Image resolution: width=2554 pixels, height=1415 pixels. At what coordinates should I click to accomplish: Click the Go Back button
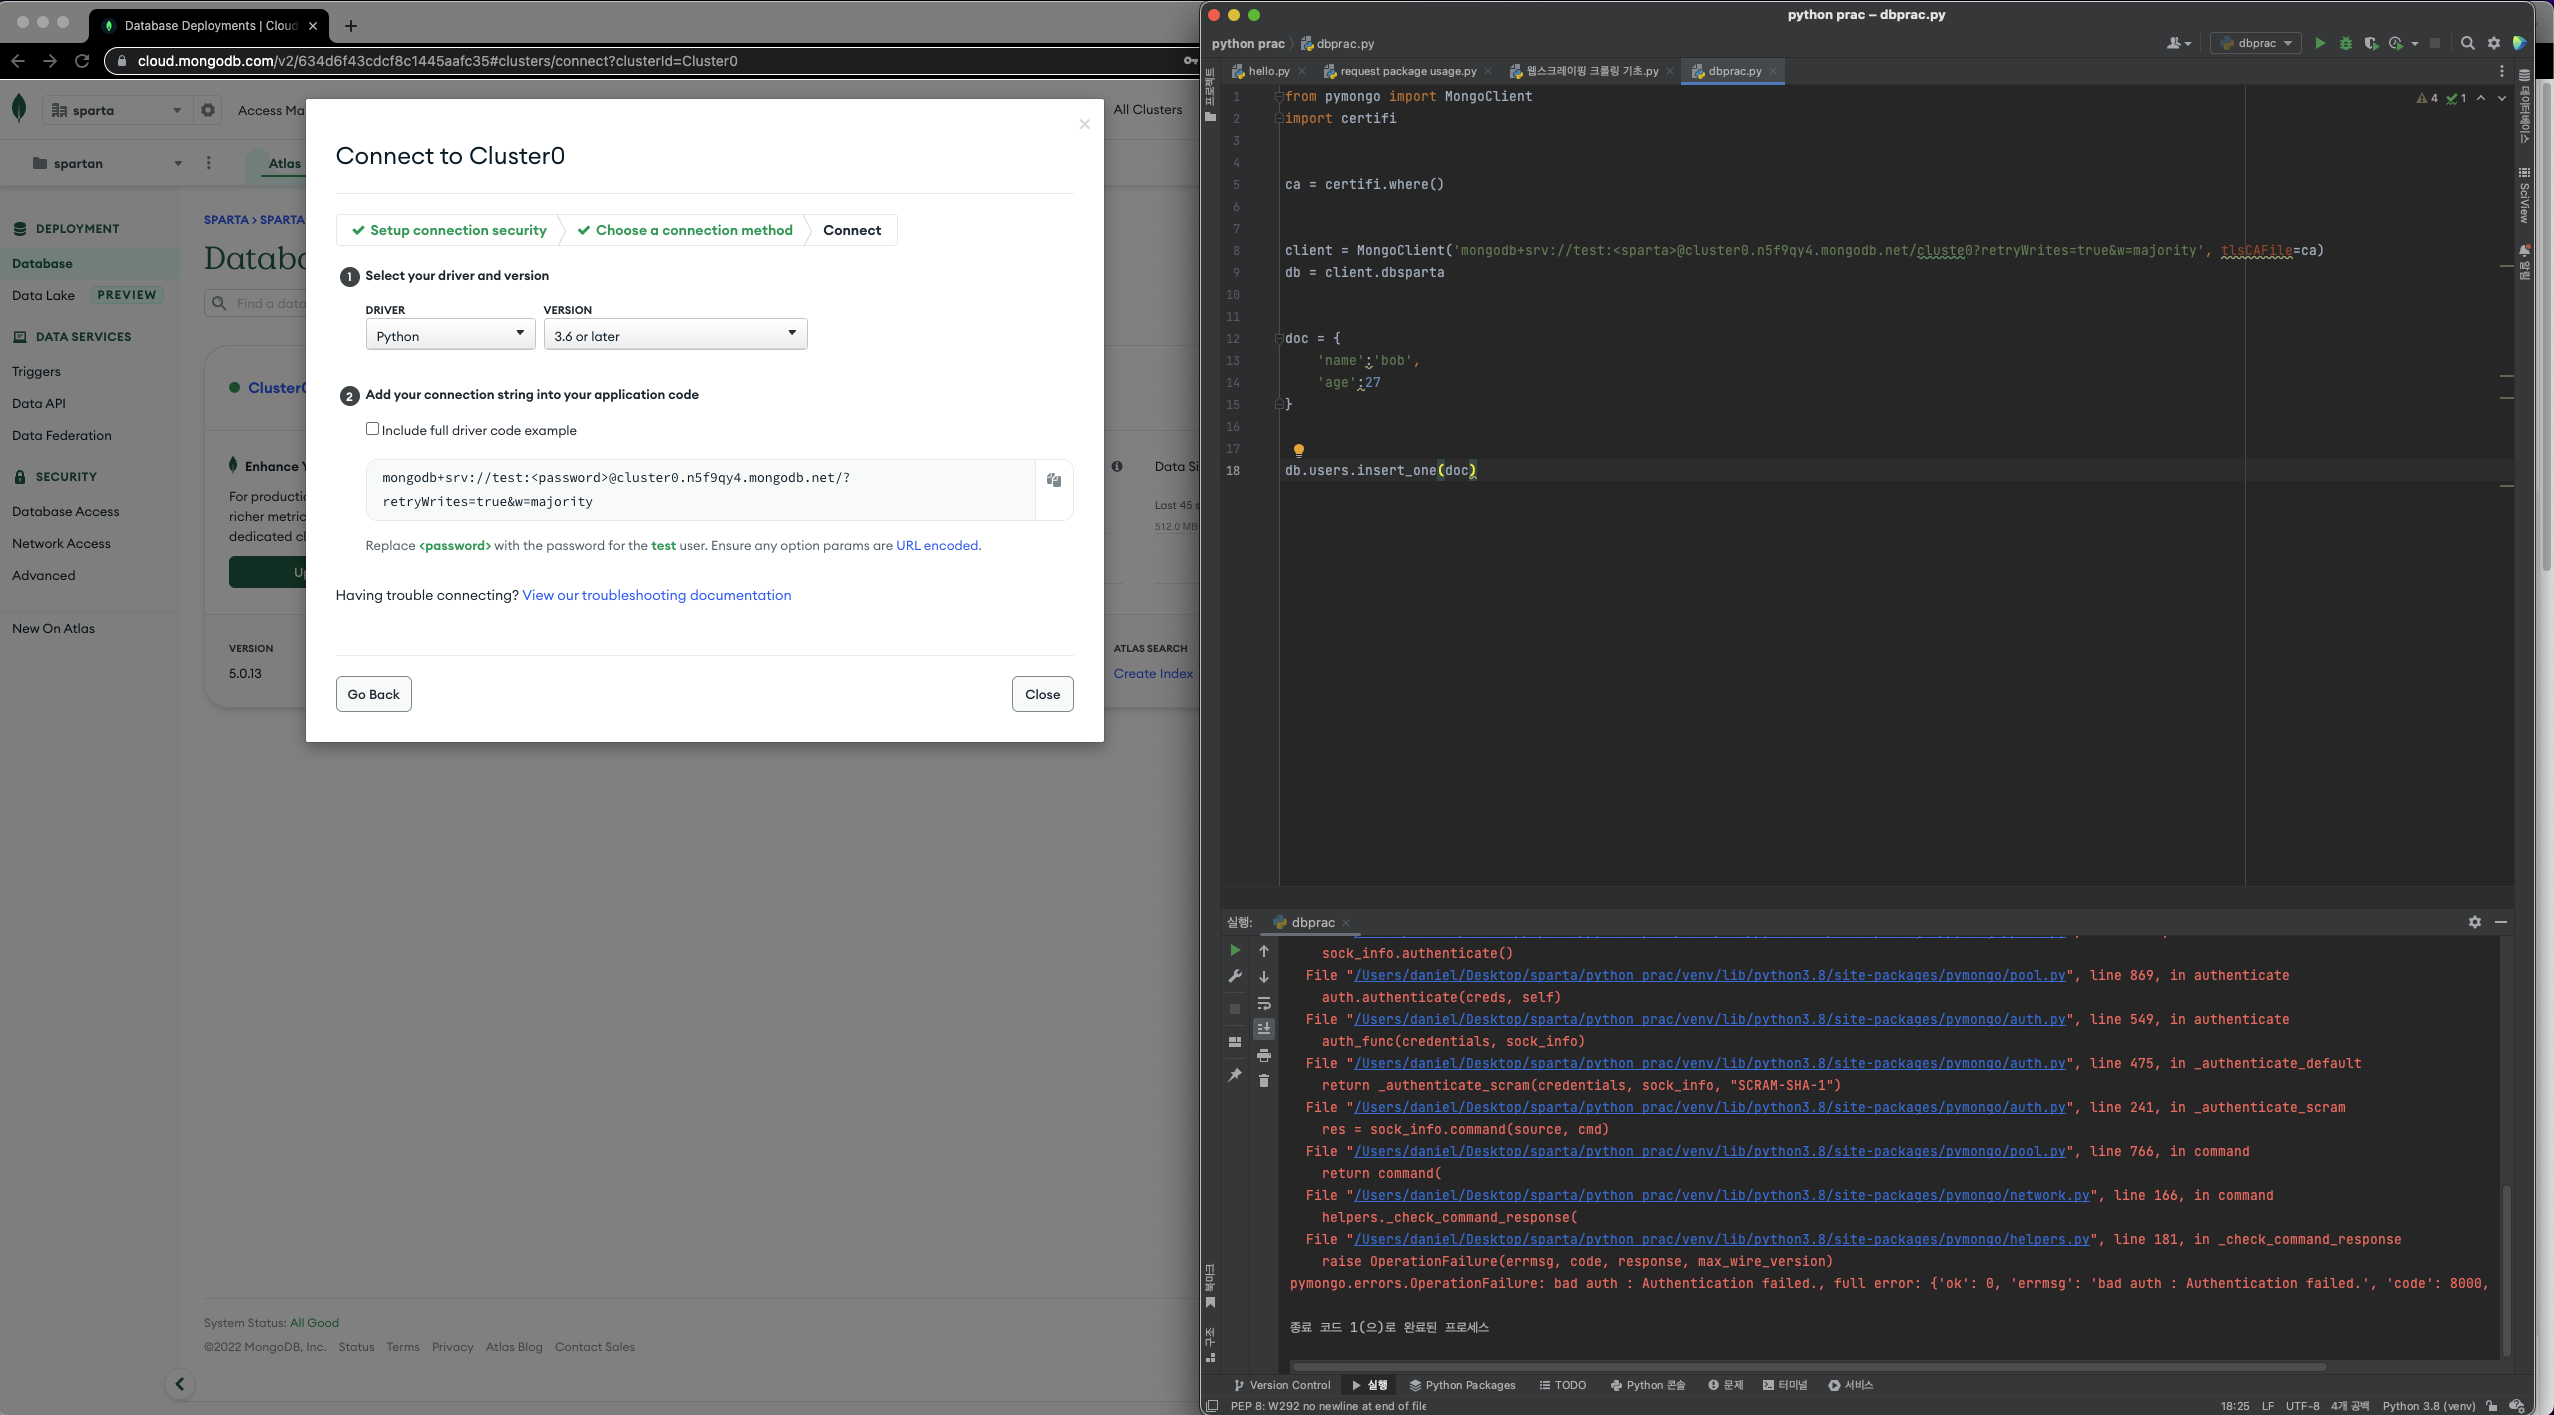pyautogui.click(x=373, y=694)
